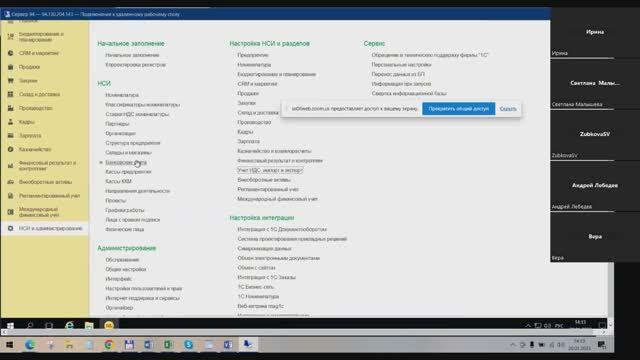This screenshot has width=640, height=360.
Task: Open Организации under НСИ
Action: coord(120,133)
